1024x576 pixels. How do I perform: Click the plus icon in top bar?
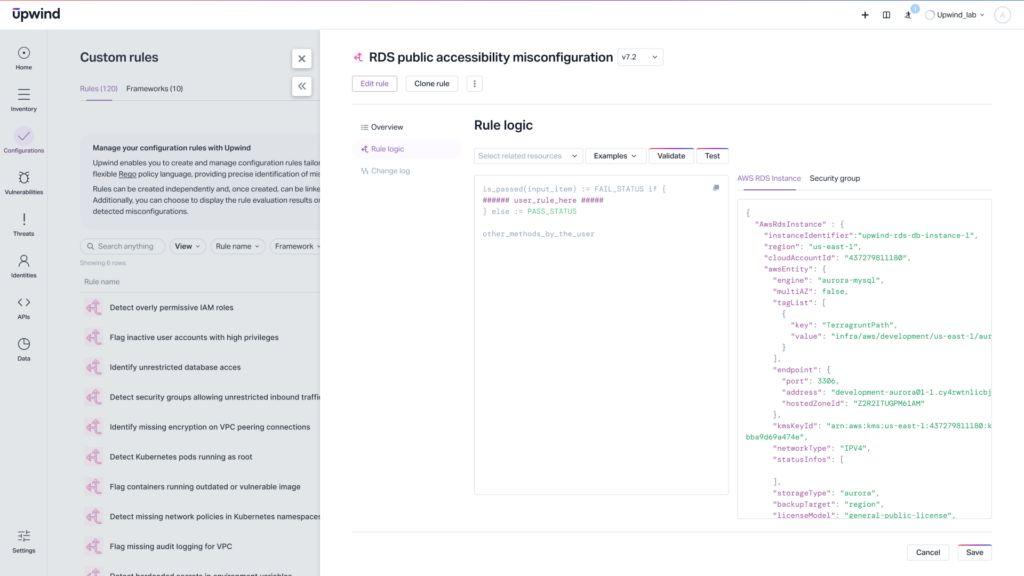pos(865,15)
